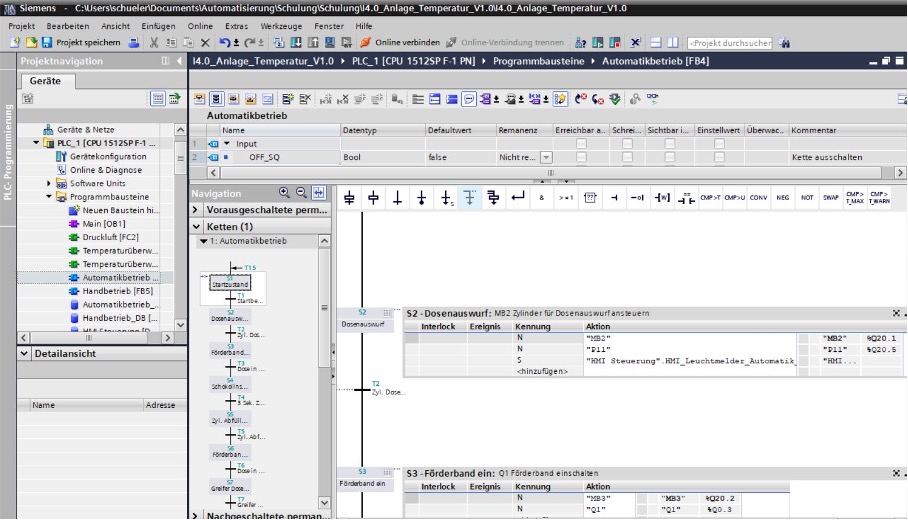Image resolution: width=908 pixels, height=520 pixels.
Task: Enable the Erreichbar checkbox in OFF_SQ row
Action: click(x=581, y=158)
